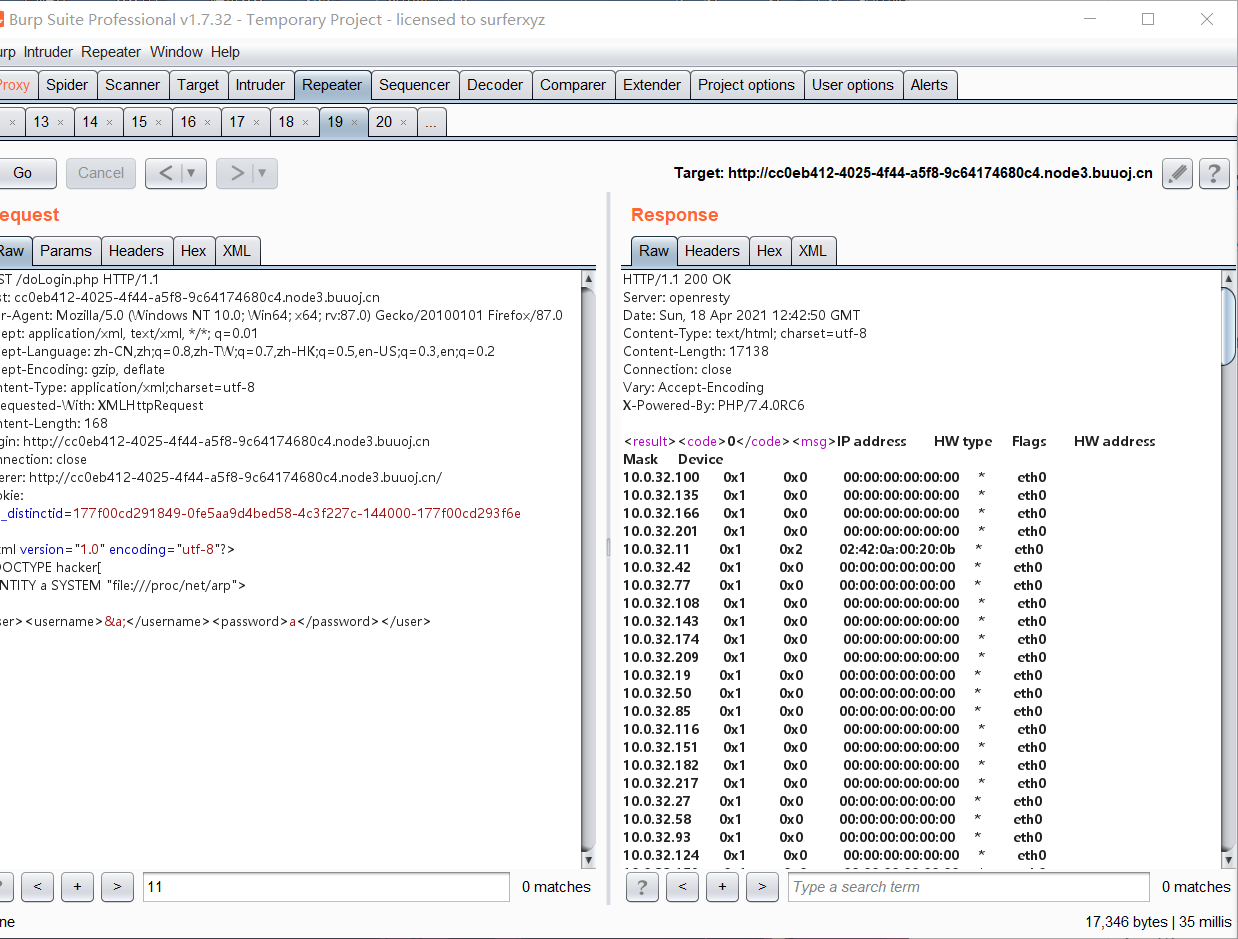1238x939 pixels.
Task: Close Repeater tab 19
Action: (354, 122)
